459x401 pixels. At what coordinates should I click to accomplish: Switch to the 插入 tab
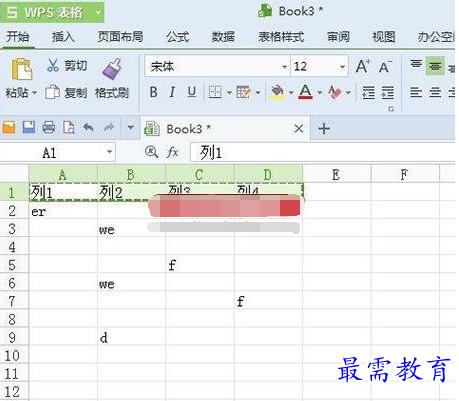tap(63, 36)
